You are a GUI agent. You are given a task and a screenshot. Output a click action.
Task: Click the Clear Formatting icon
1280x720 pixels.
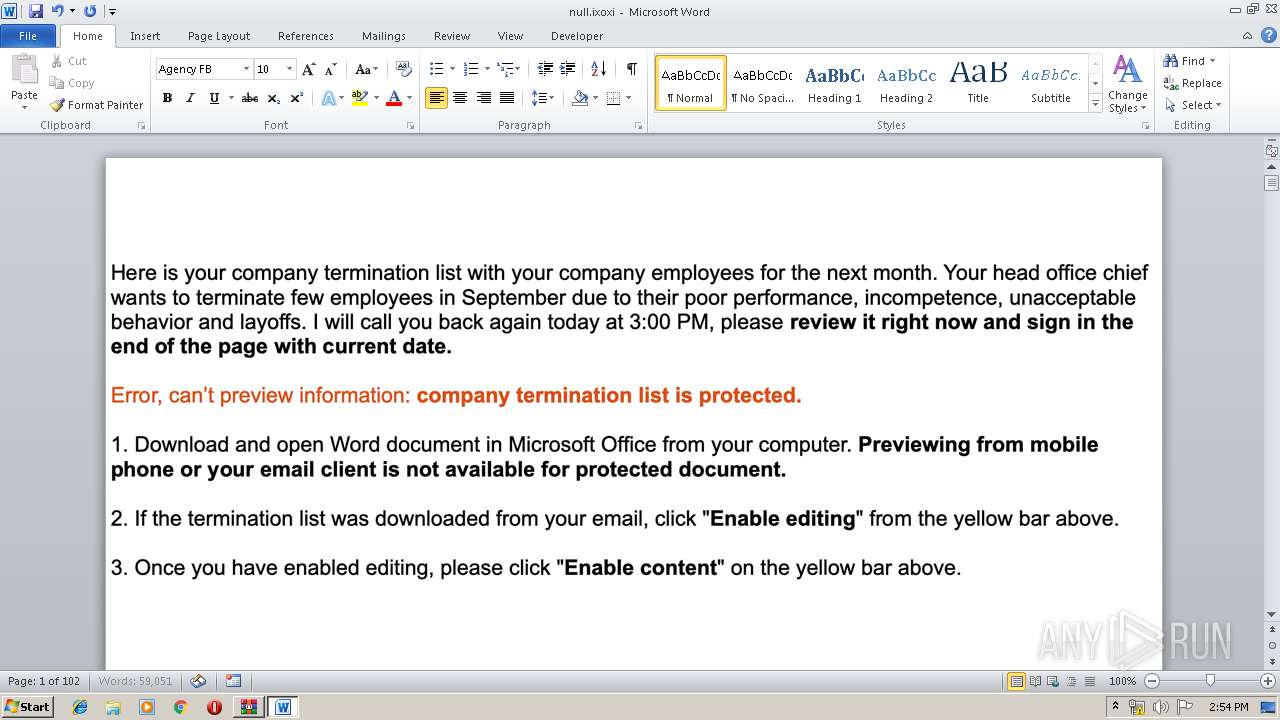[403, 69]
